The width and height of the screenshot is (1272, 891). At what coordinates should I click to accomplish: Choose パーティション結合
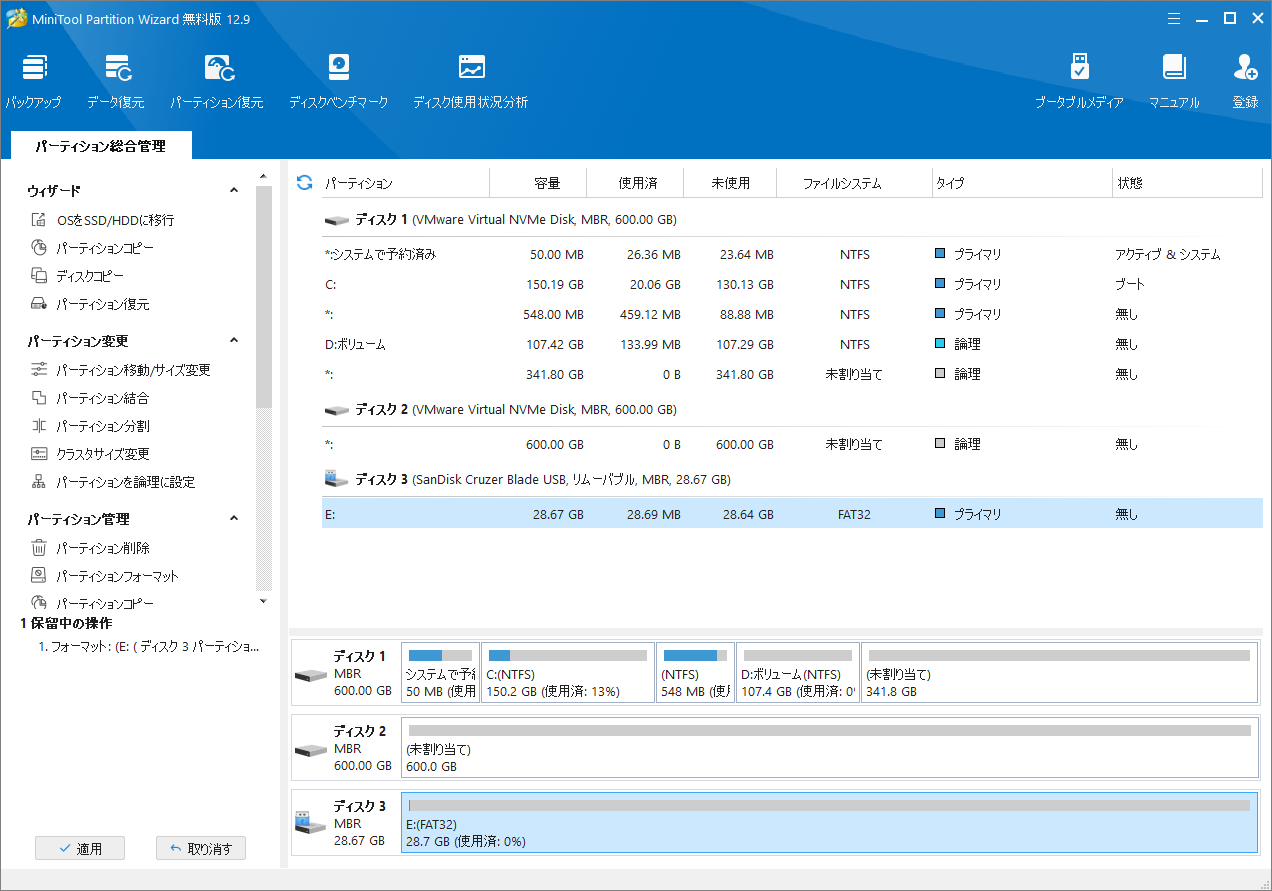coord(90,398)
